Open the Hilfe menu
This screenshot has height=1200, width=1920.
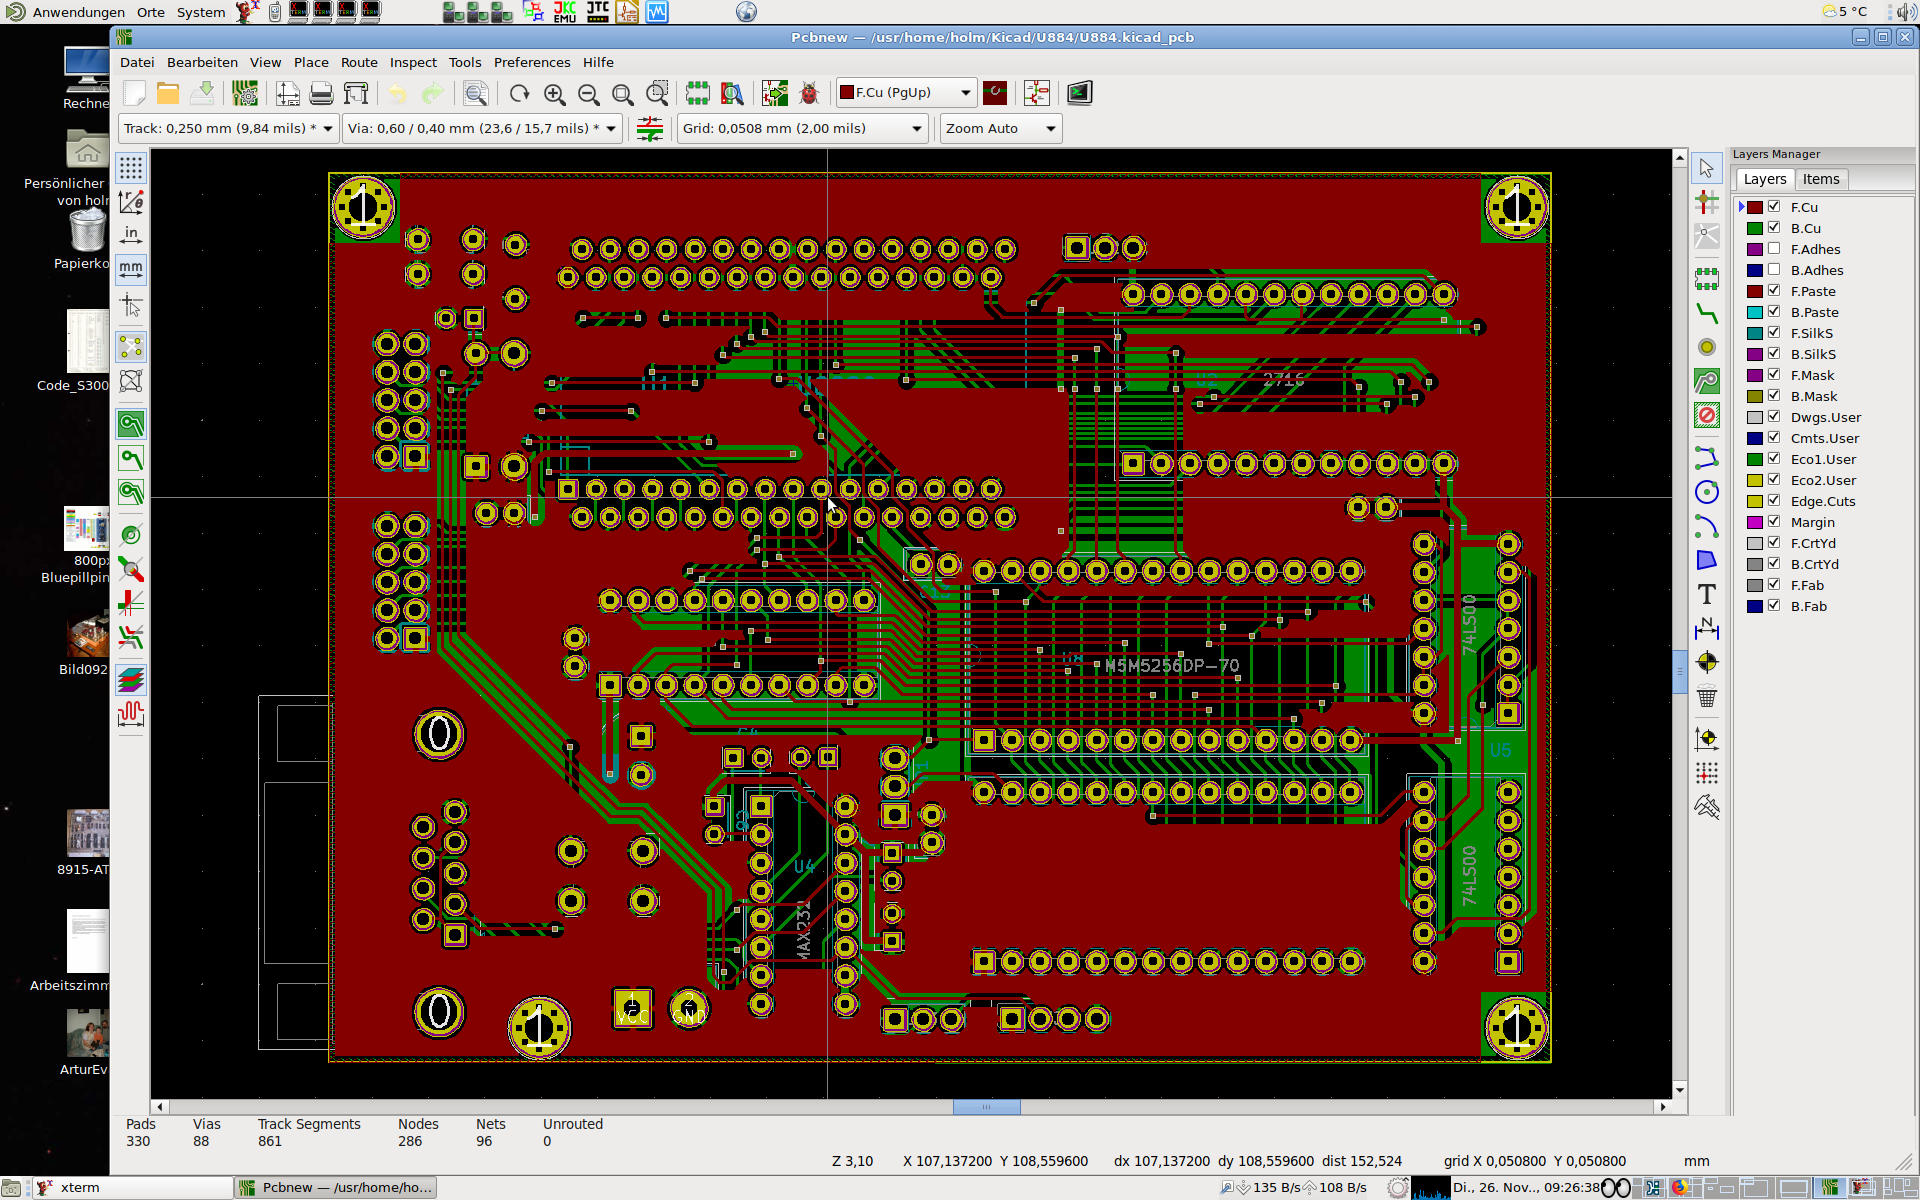coord(598,62)
